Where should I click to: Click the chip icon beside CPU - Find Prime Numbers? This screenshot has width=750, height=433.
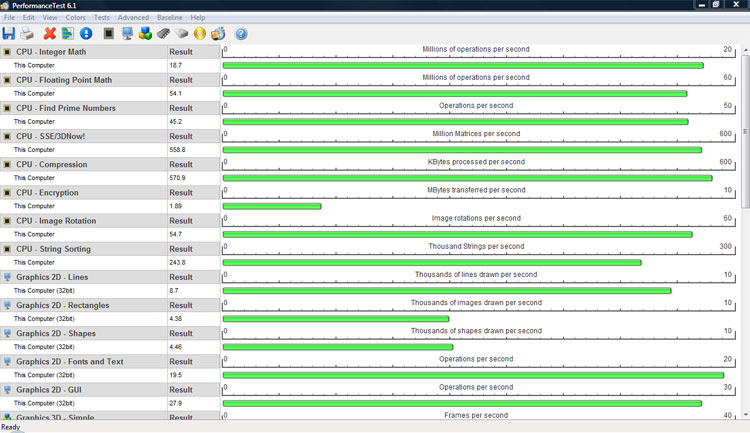(x=7, y=108)
